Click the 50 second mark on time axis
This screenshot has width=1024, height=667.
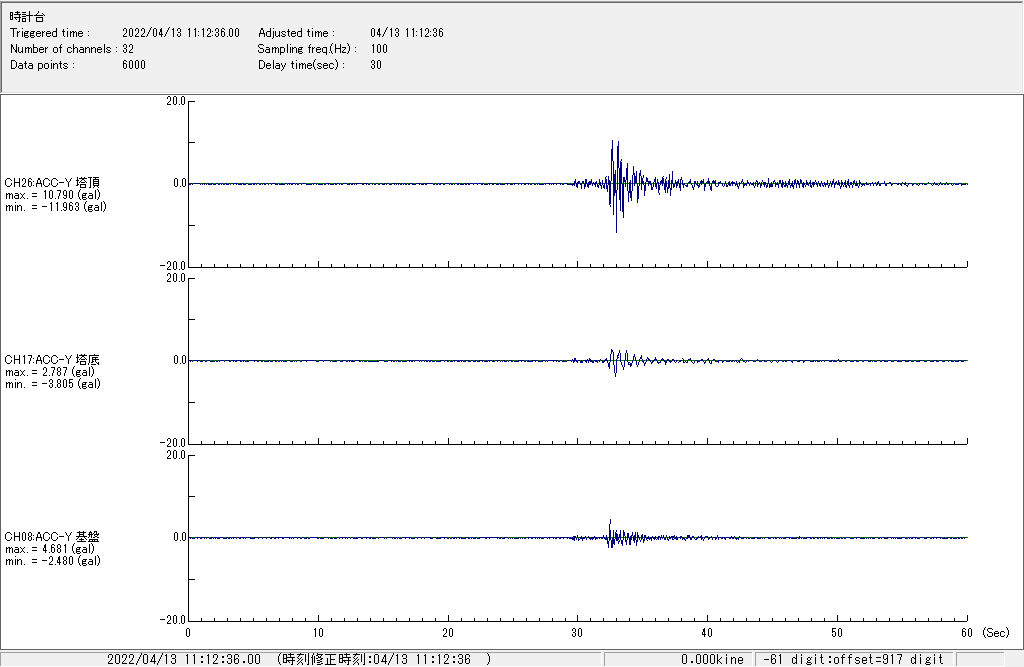[837, 633]
